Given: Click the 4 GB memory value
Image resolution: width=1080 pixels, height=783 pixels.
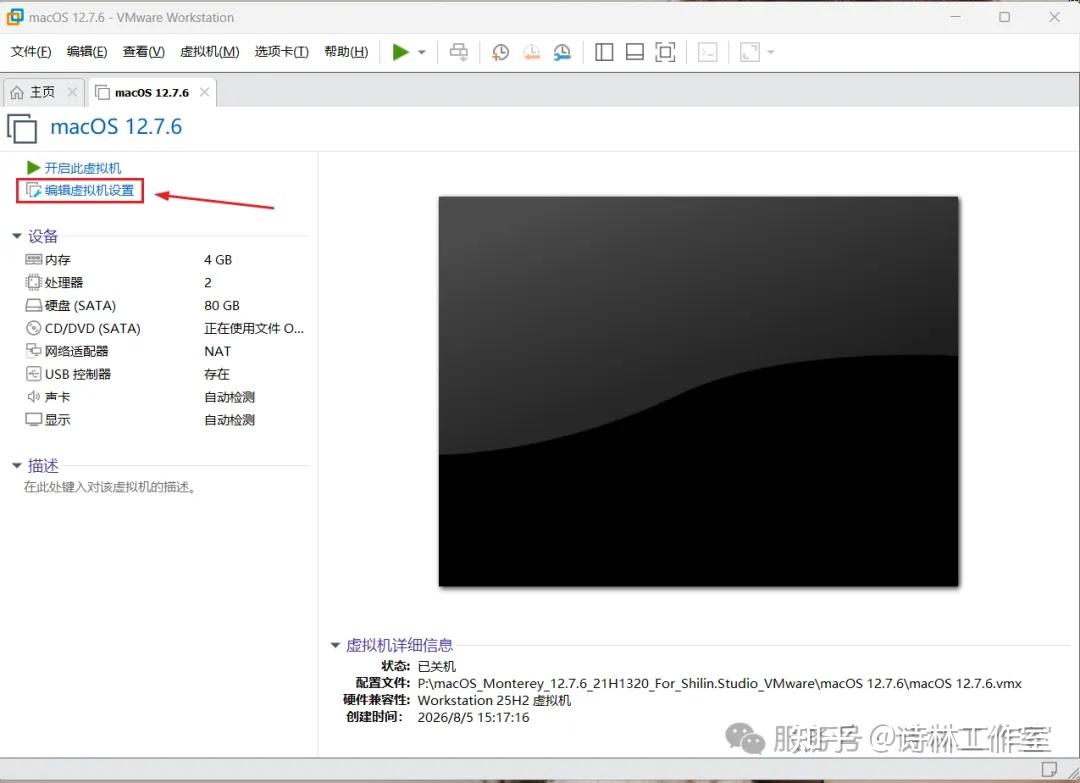Looking at the screenshot, I should 218,260.
